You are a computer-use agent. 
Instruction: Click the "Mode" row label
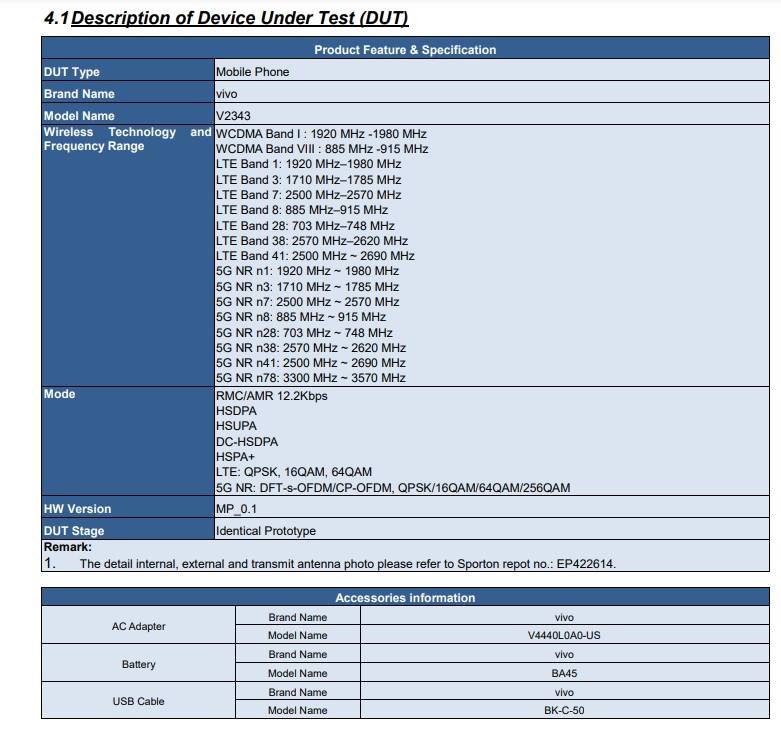(x=59, y=394)
